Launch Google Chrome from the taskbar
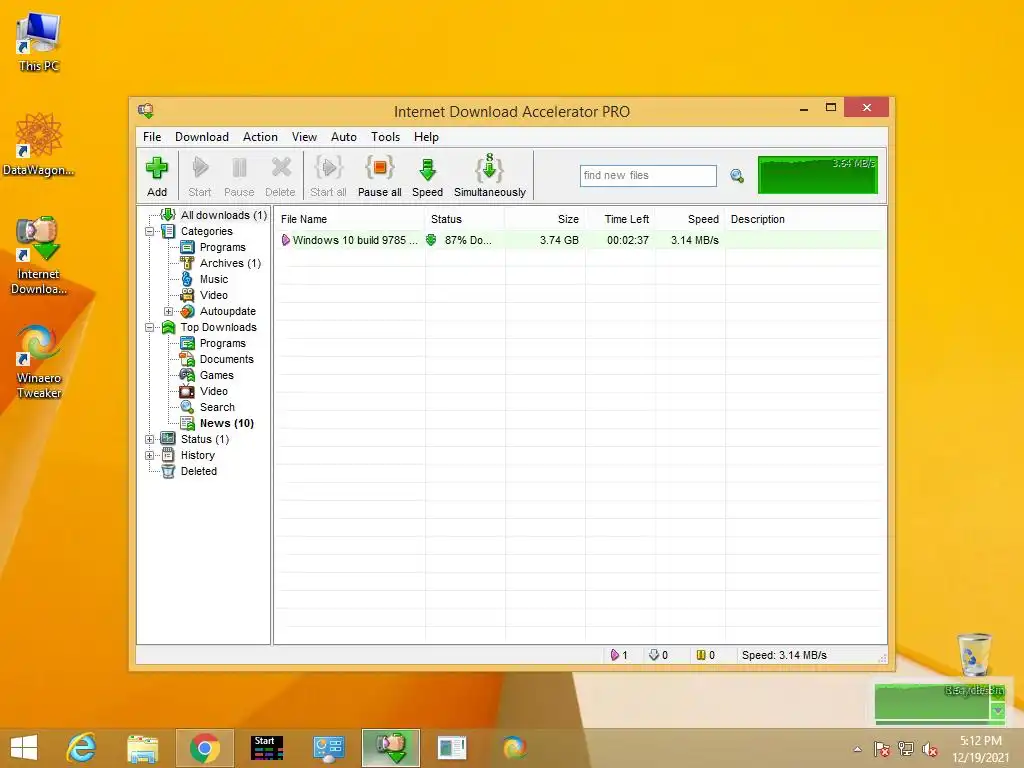 point(205,748)
